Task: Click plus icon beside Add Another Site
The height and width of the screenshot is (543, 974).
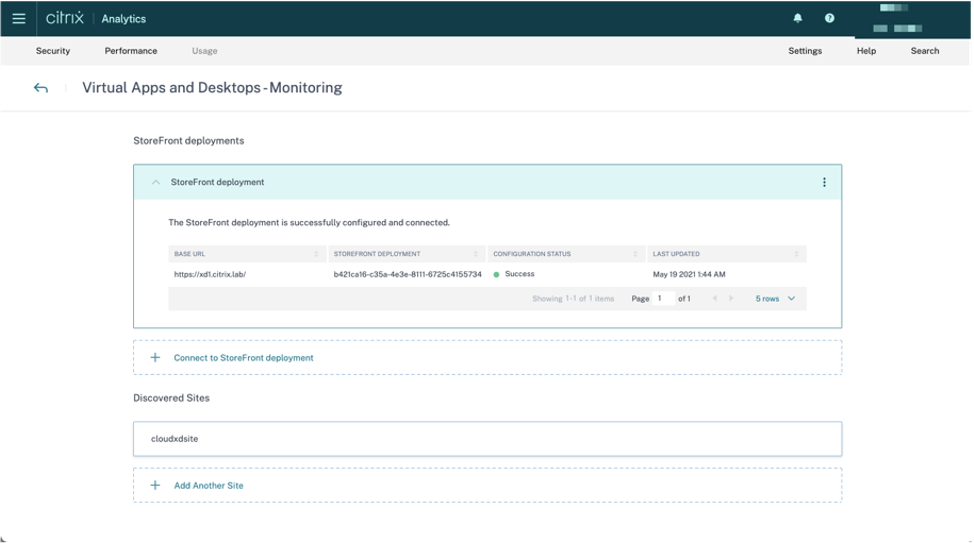Action: click(x=155, y=485)
